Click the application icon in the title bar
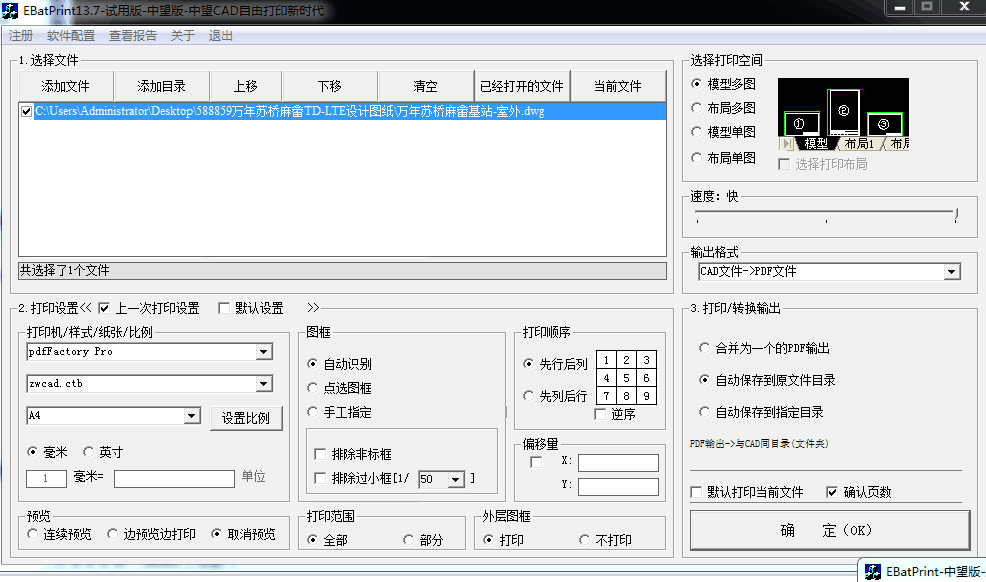Image resolution: width=986 pixels, height=582 pixels. (10, 9)
